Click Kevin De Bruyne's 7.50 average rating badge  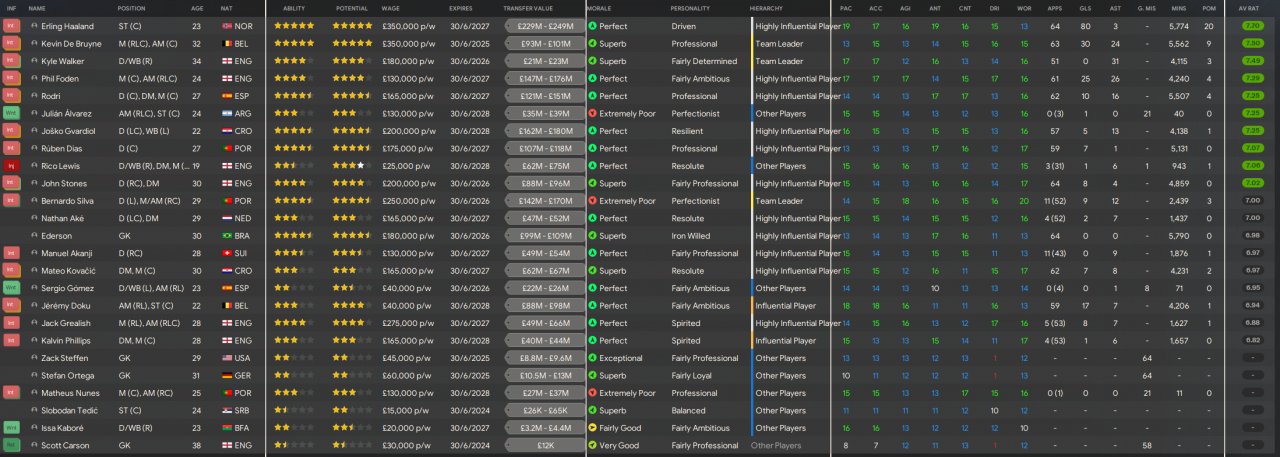point(1251,44)
